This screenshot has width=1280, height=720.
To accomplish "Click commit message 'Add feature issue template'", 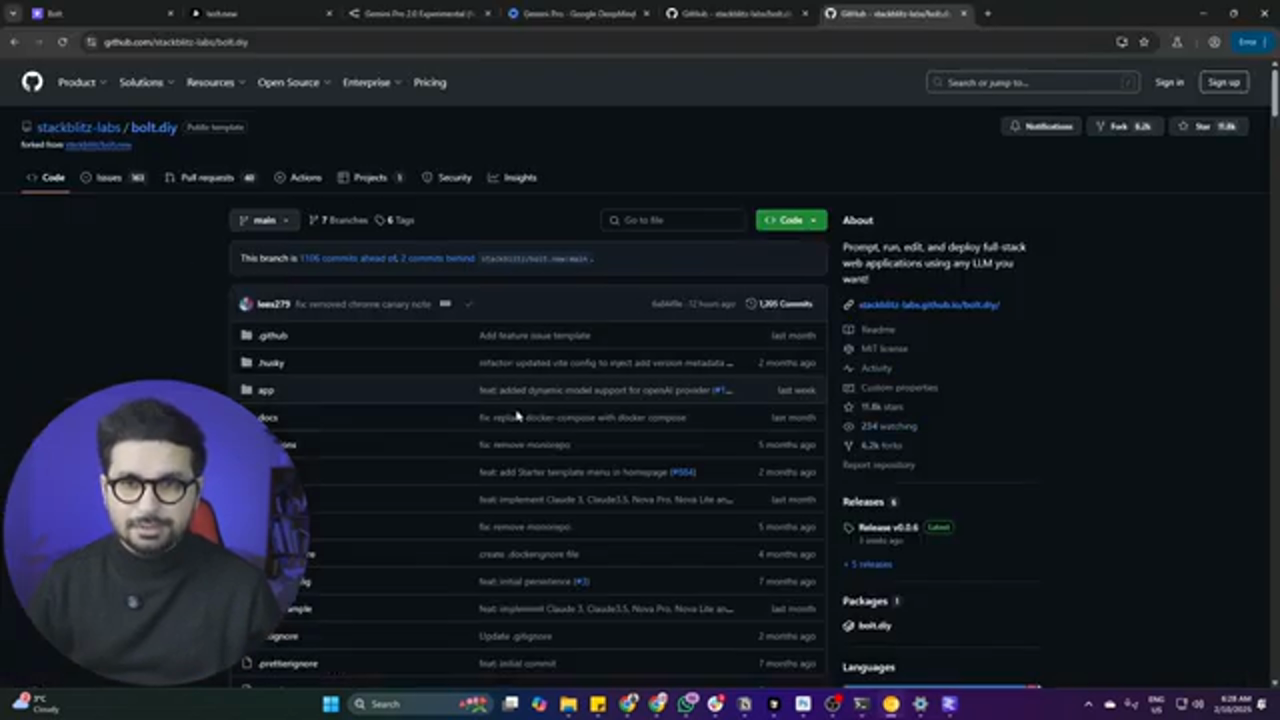I will tap(535, 336).
